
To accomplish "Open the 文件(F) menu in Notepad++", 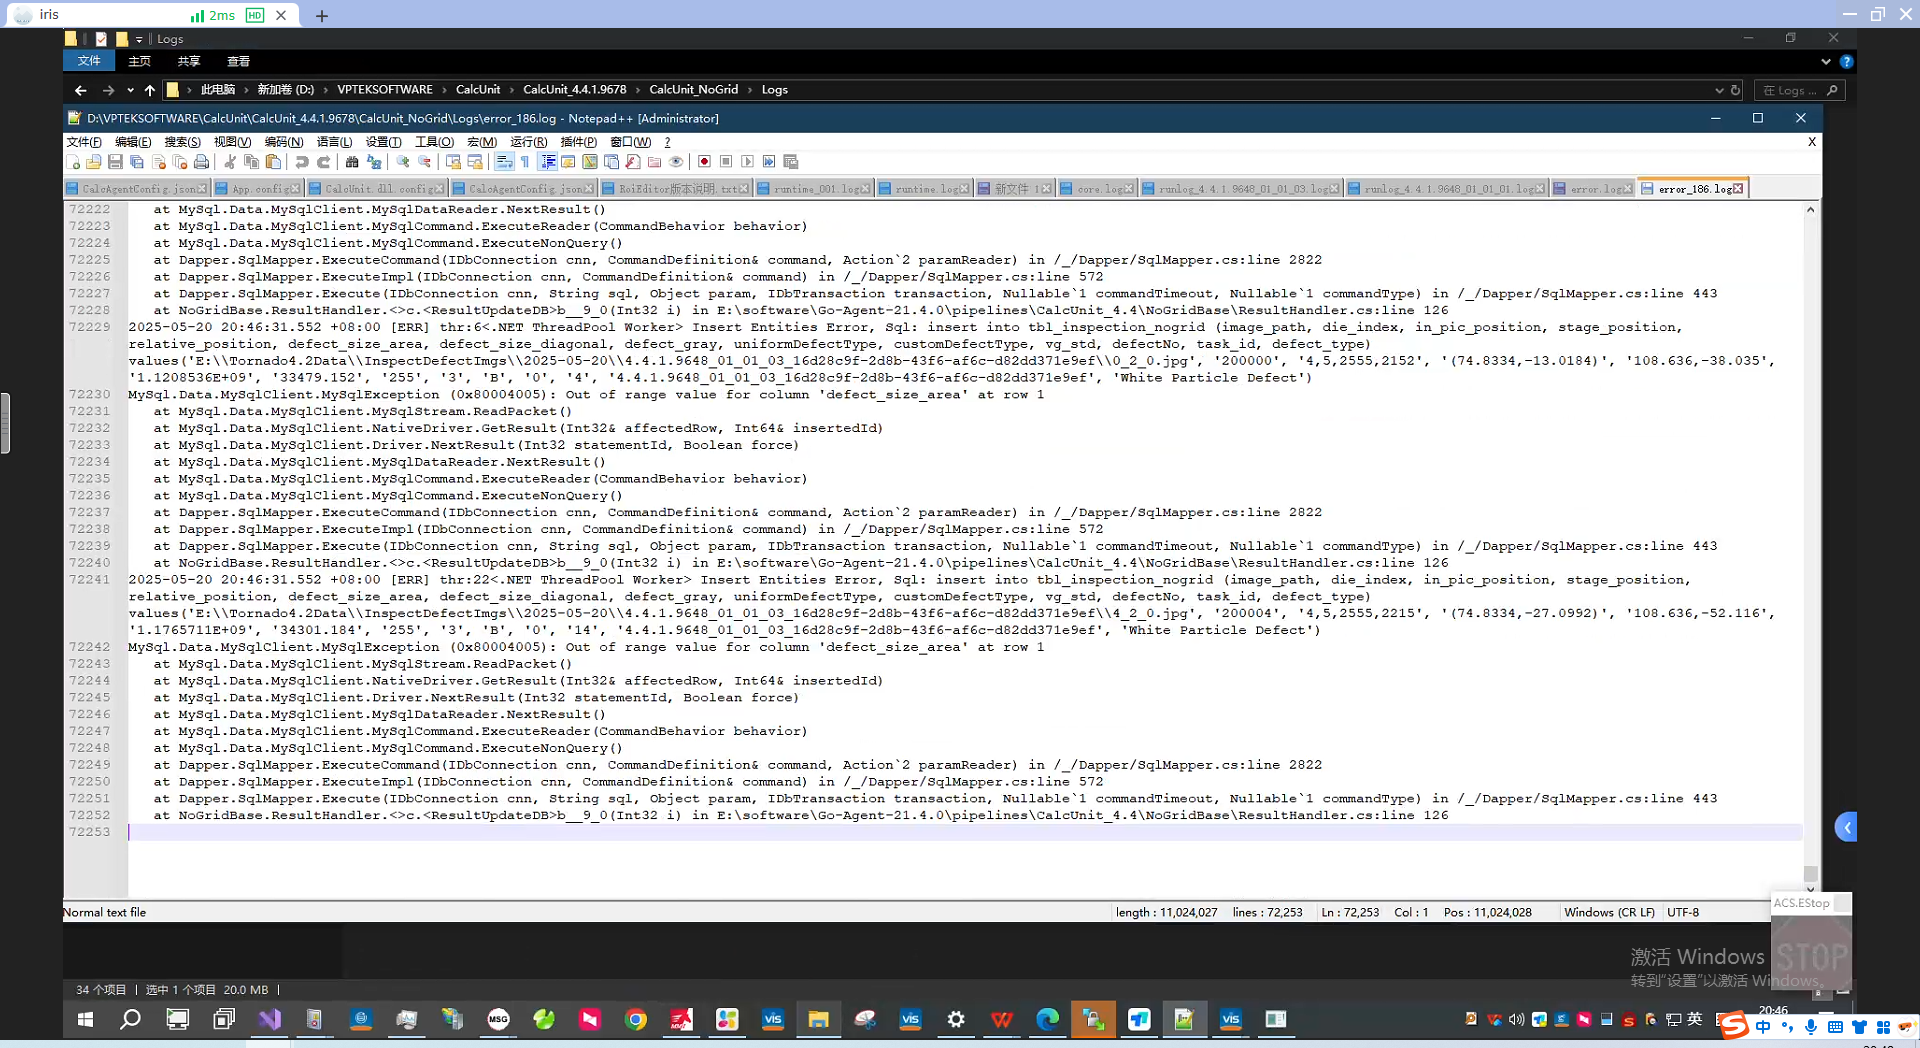I will pos(84,142).
